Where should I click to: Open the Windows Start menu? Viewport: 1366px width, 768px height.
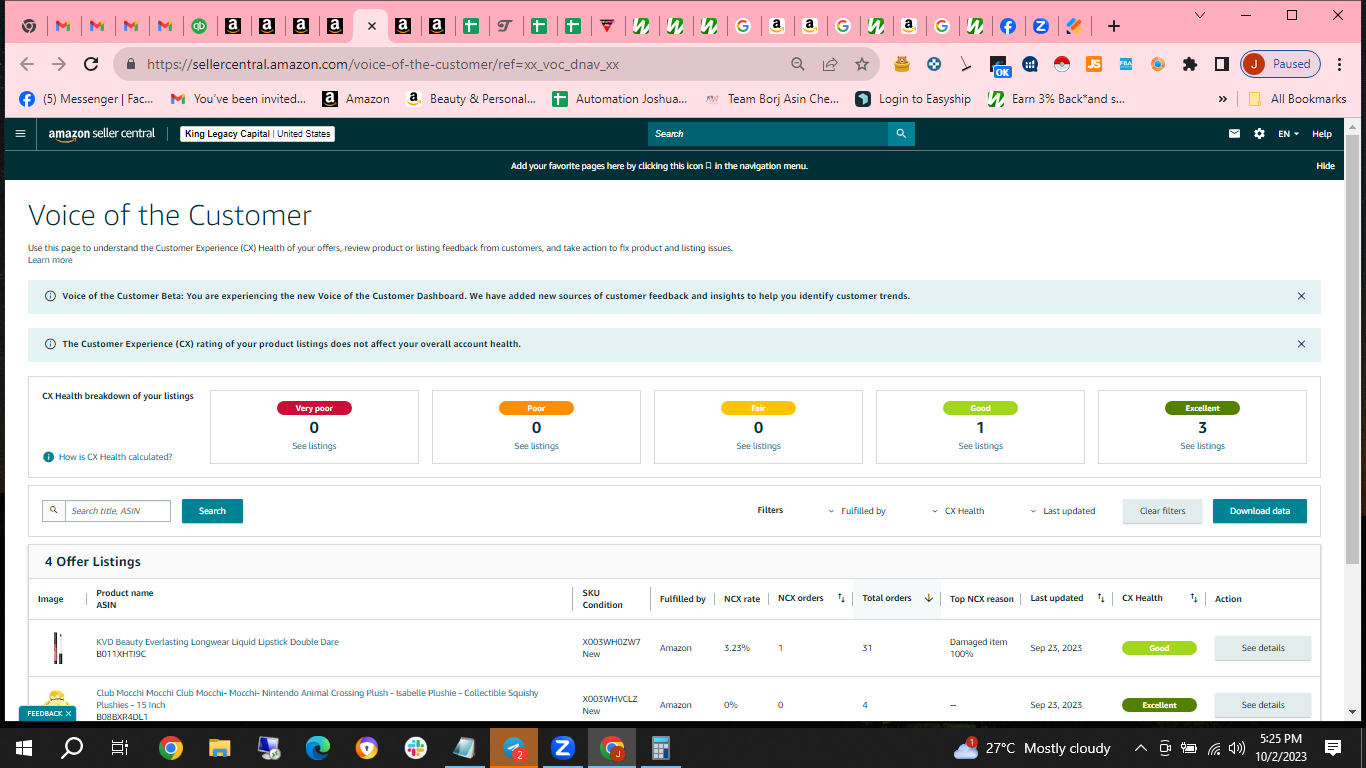[x=24, y=748]
